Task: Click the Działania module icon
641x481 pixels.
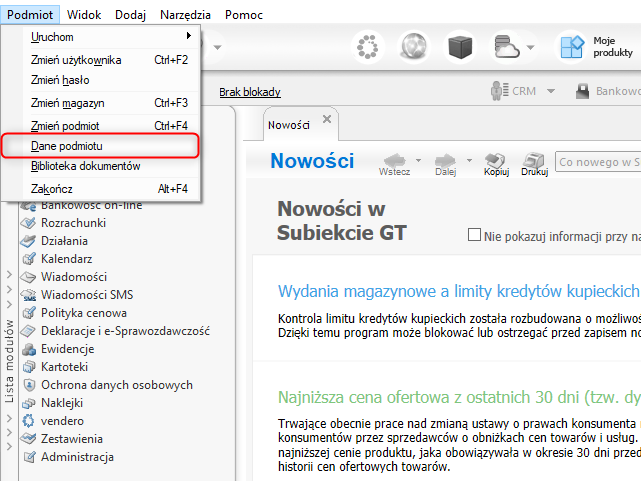Action: [29, 241]
